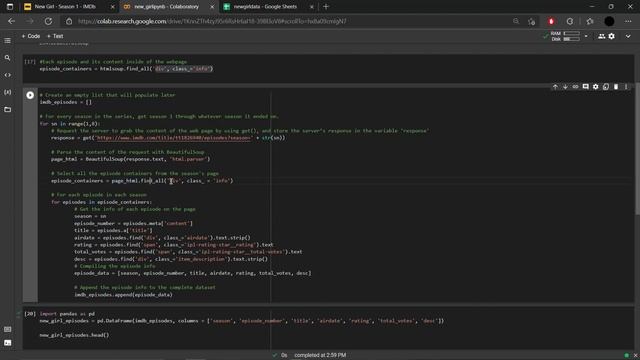Click the page_html = BeautifulSoup line
Image resolution: width=640 pixels, height=360 pixels.
point(131,159)
